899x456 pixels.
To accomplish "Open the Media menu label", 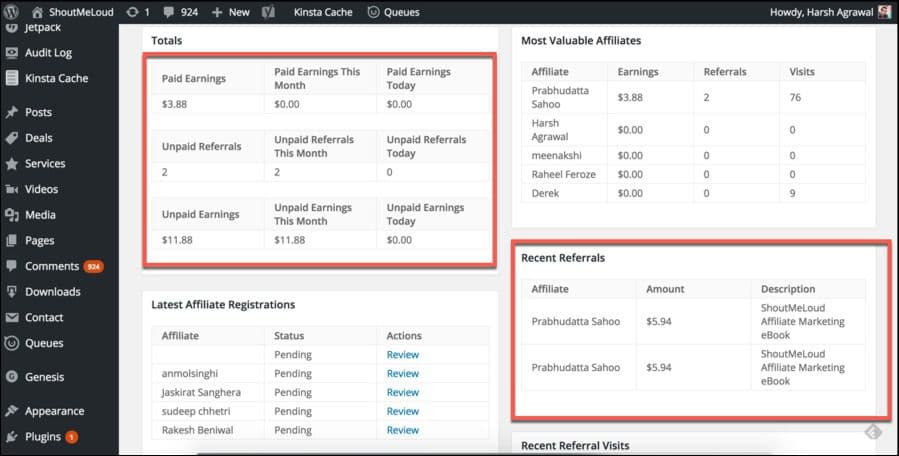I will [40, 215].
